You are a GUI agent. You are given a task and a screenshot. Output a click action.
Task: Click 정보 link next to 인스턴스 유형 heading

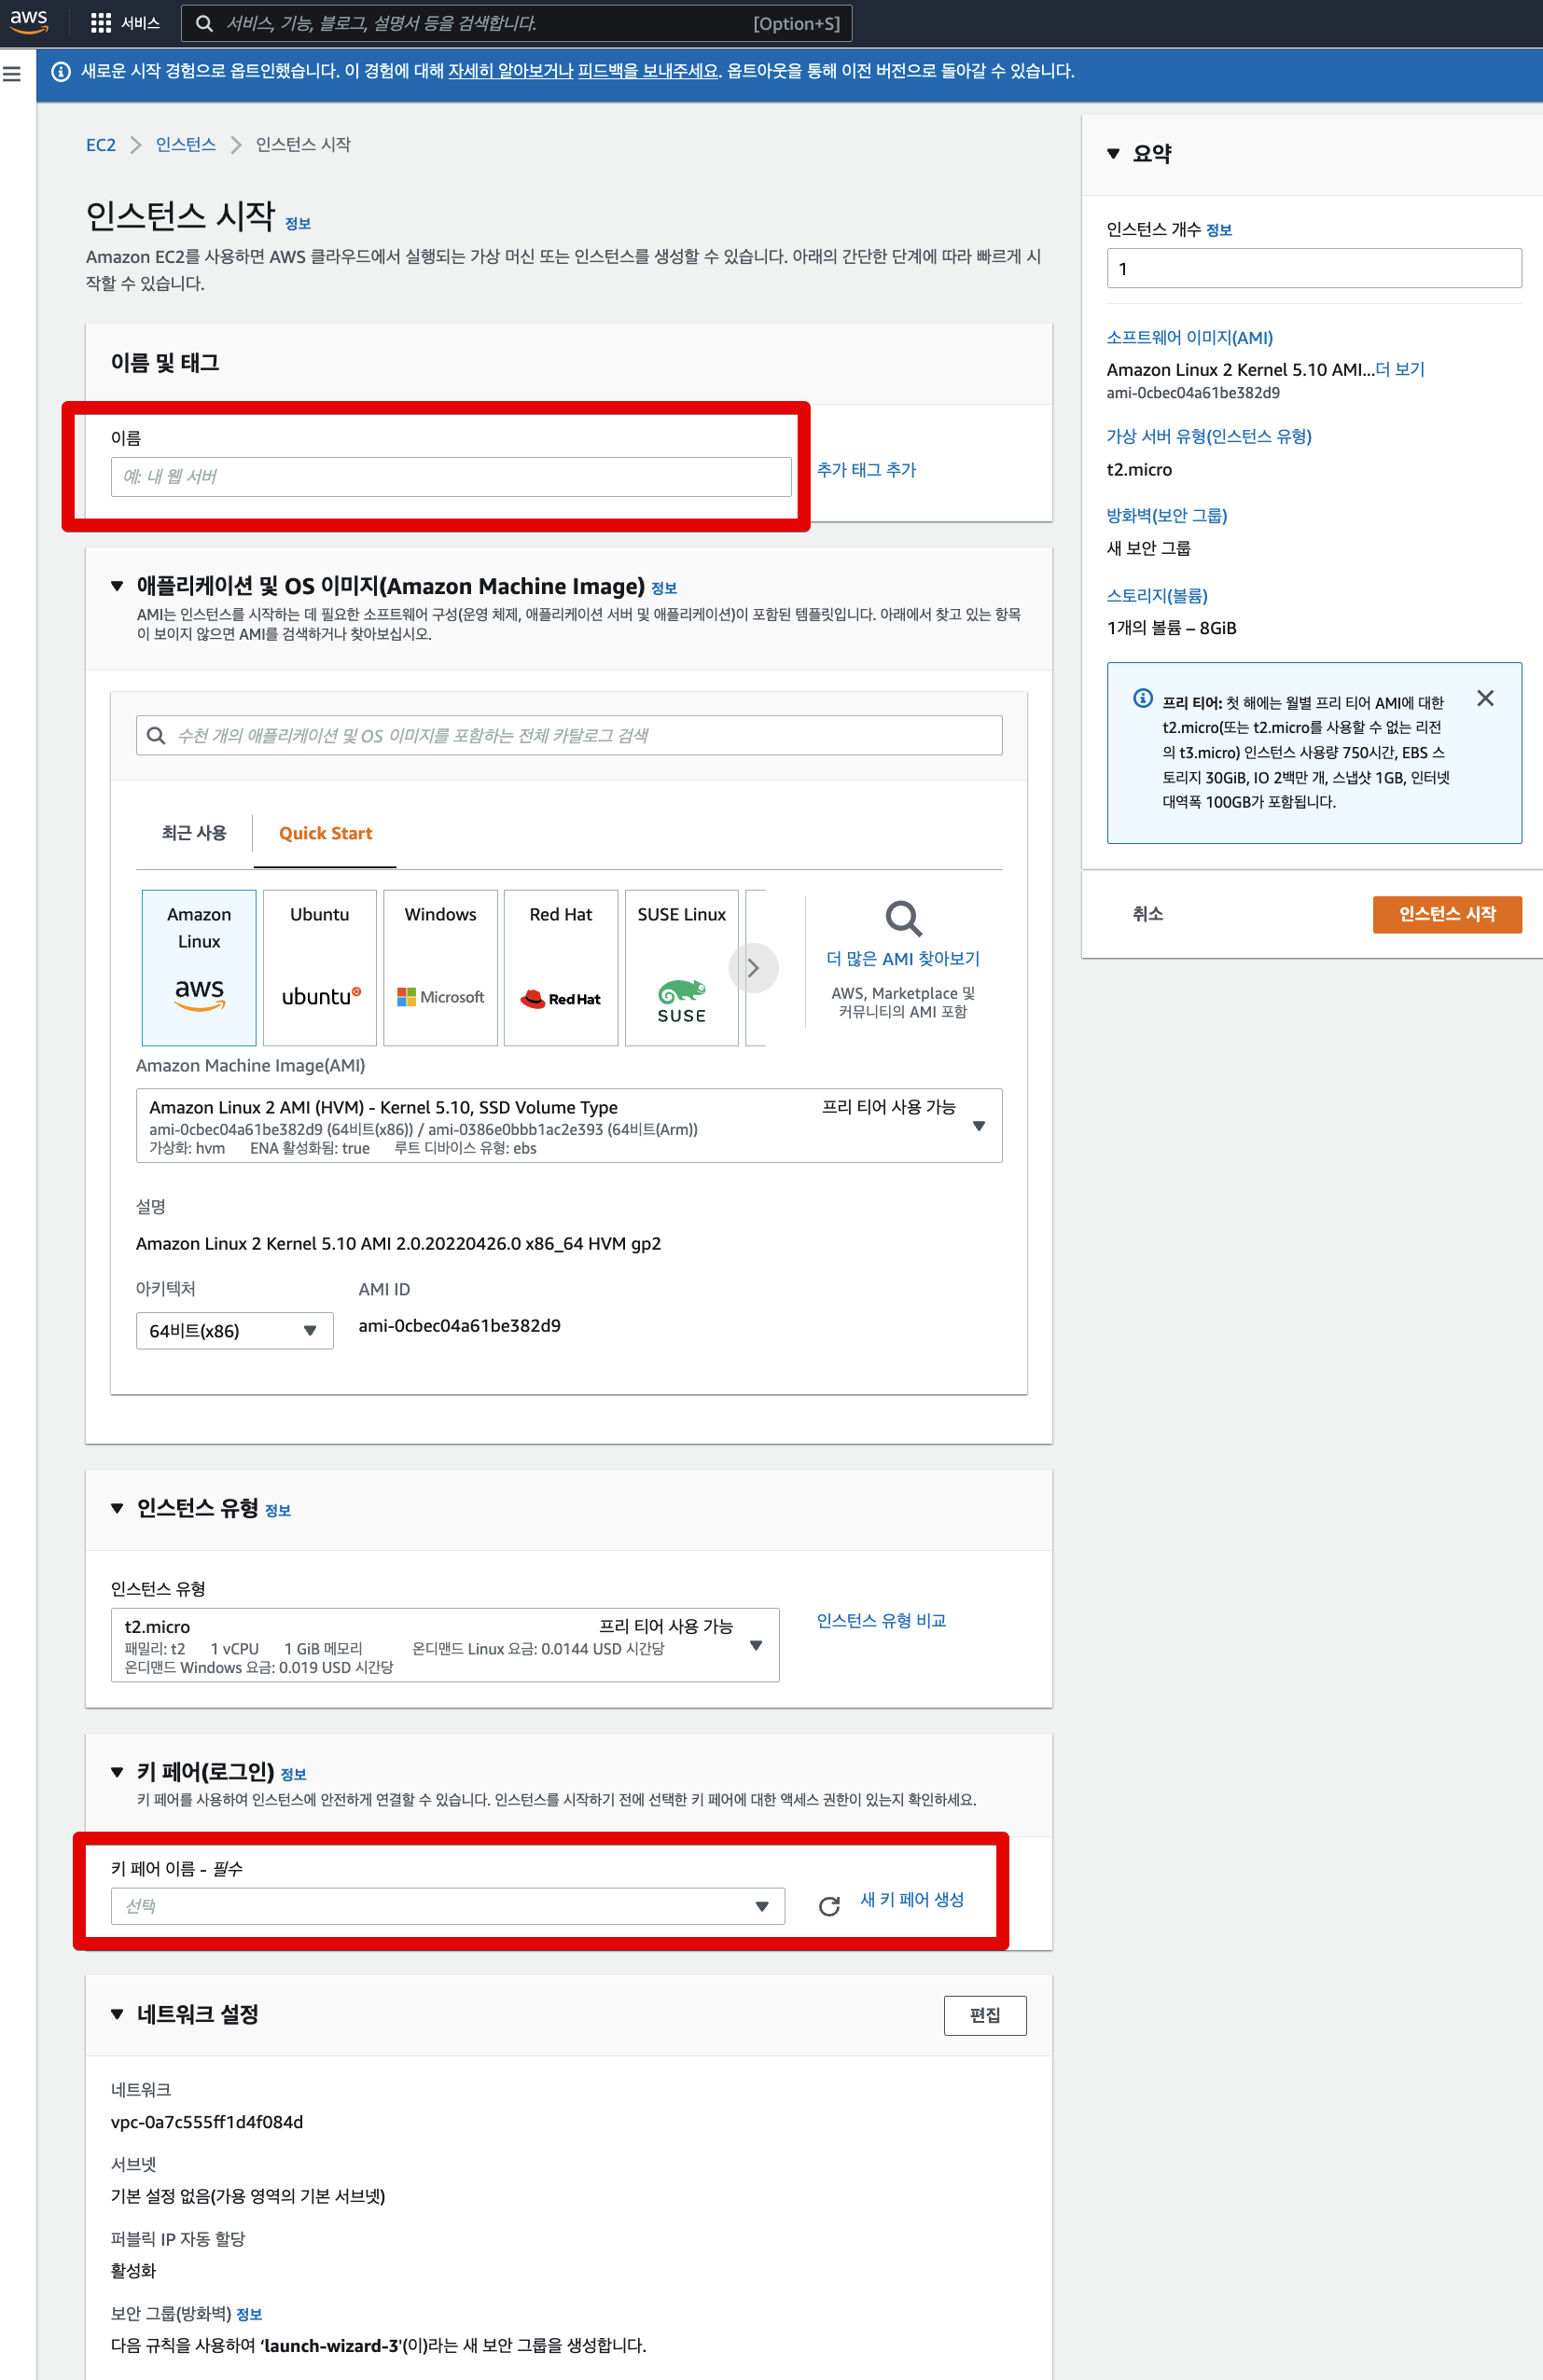point(278,1510)
